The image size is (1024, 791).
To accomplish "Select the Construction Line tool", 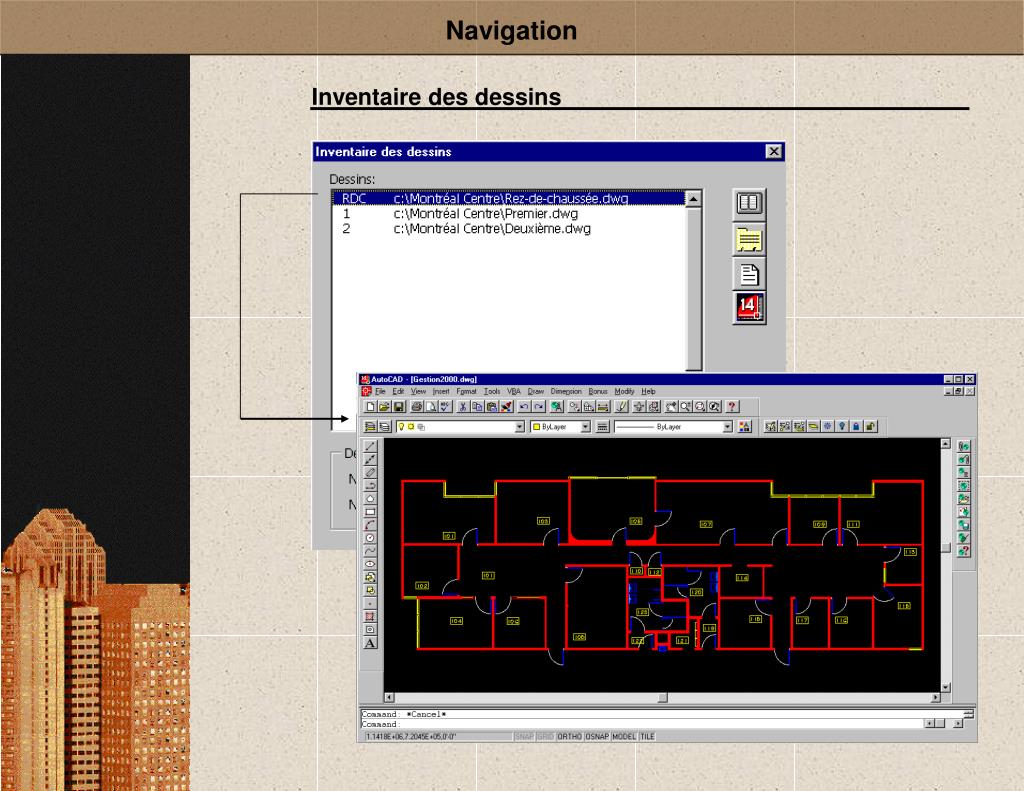I will [370, 459].
